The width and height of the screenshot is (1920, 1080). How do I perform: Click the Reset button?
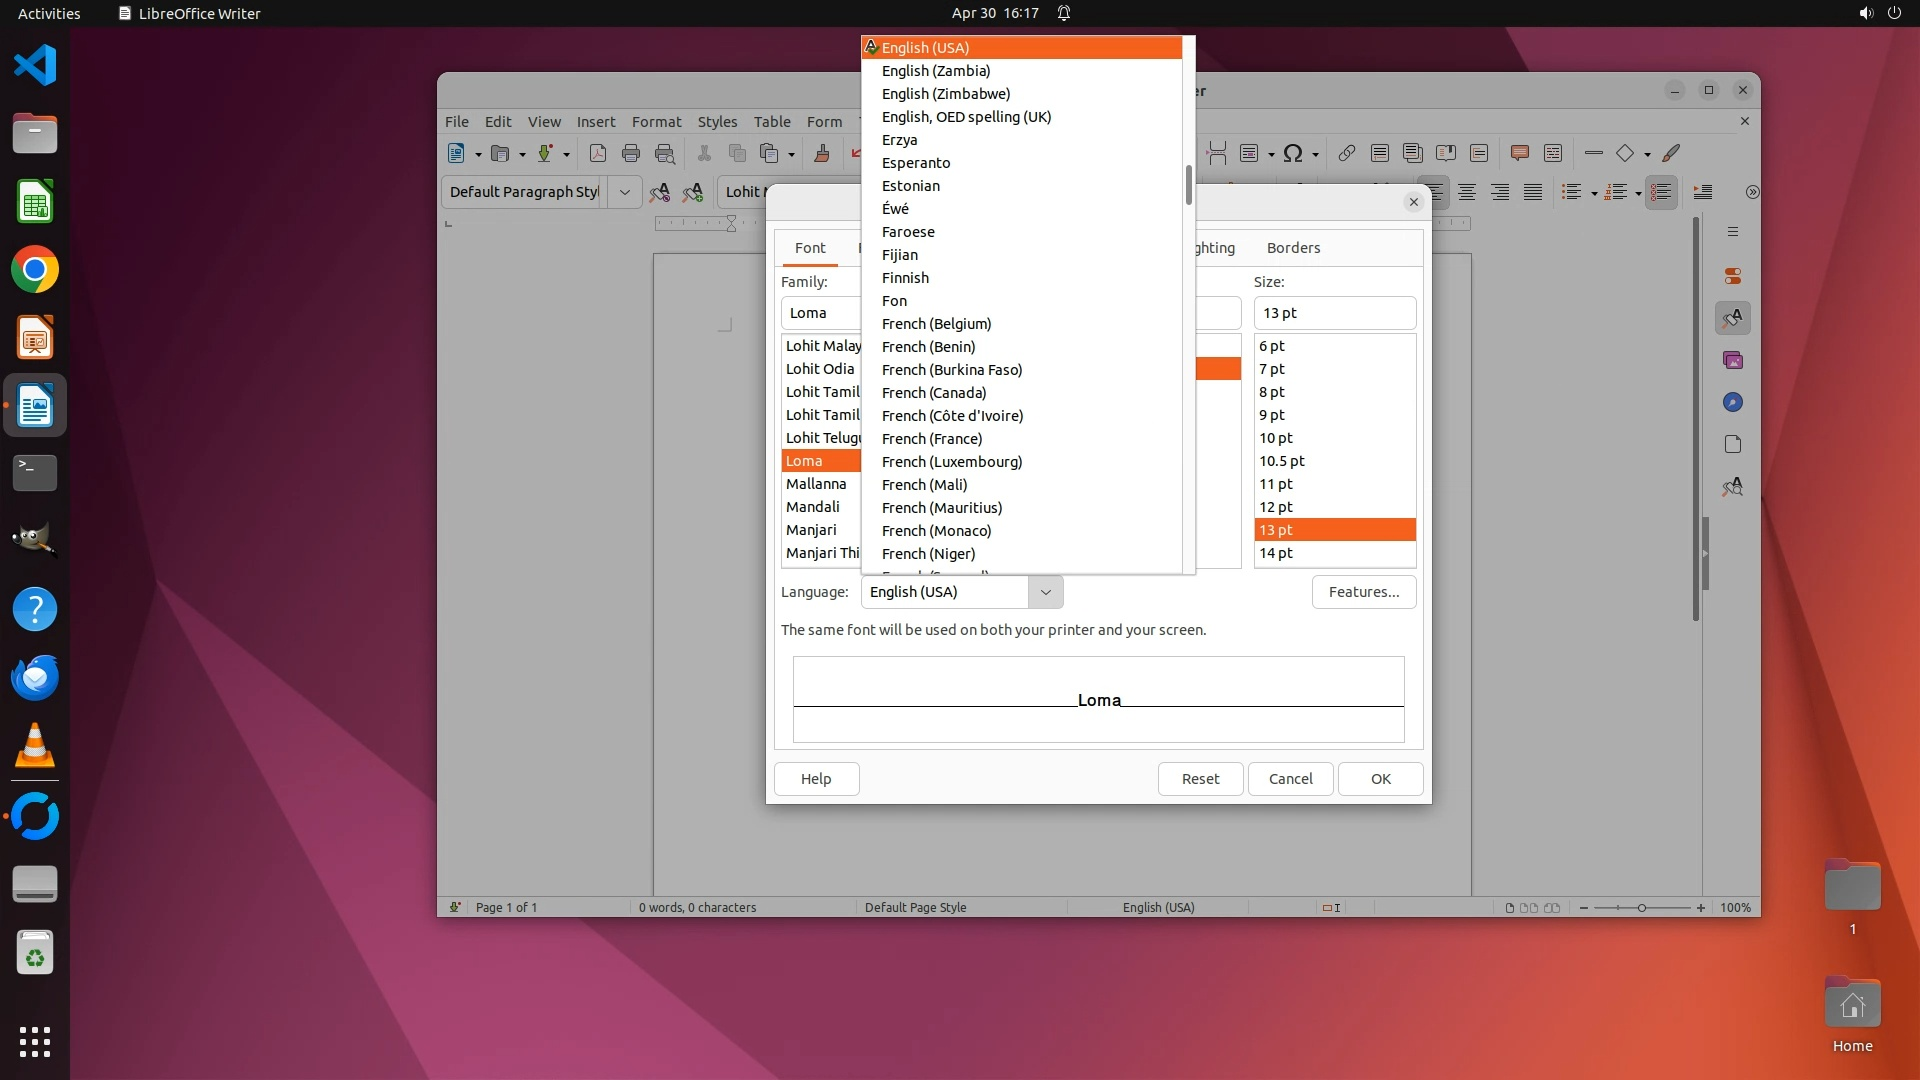tap(1200, 779)
